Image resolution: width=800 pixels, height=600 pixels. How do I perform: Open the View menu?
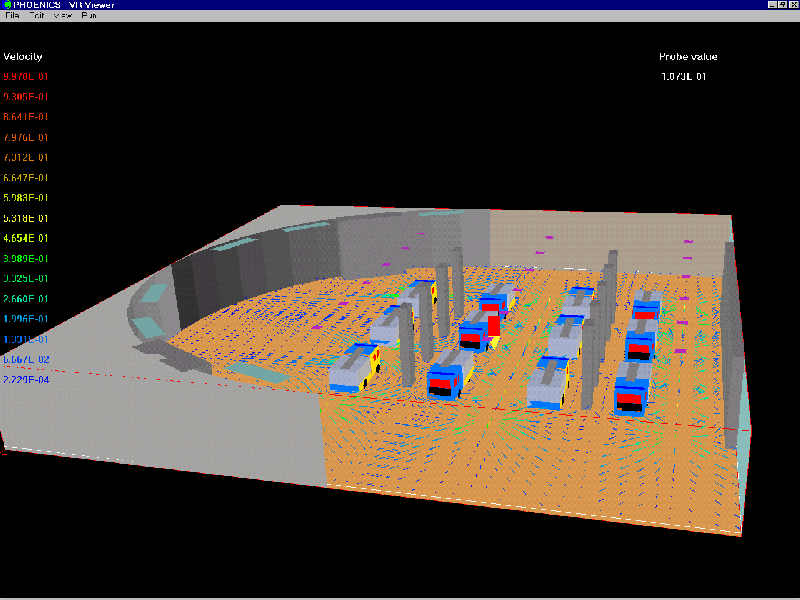[x=63, y=16]
